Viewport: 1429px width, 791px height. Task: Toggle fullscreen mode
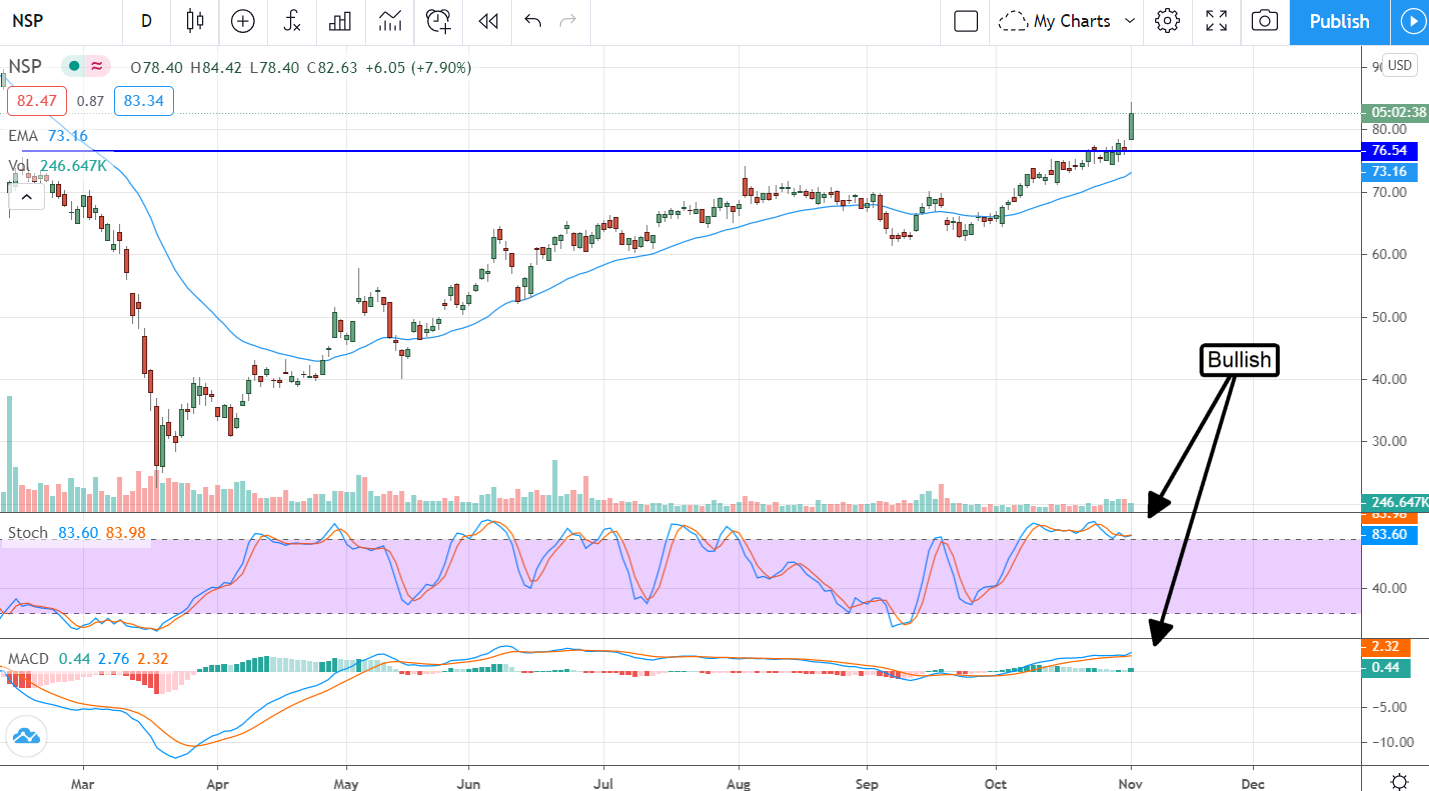pos(1216,21)
